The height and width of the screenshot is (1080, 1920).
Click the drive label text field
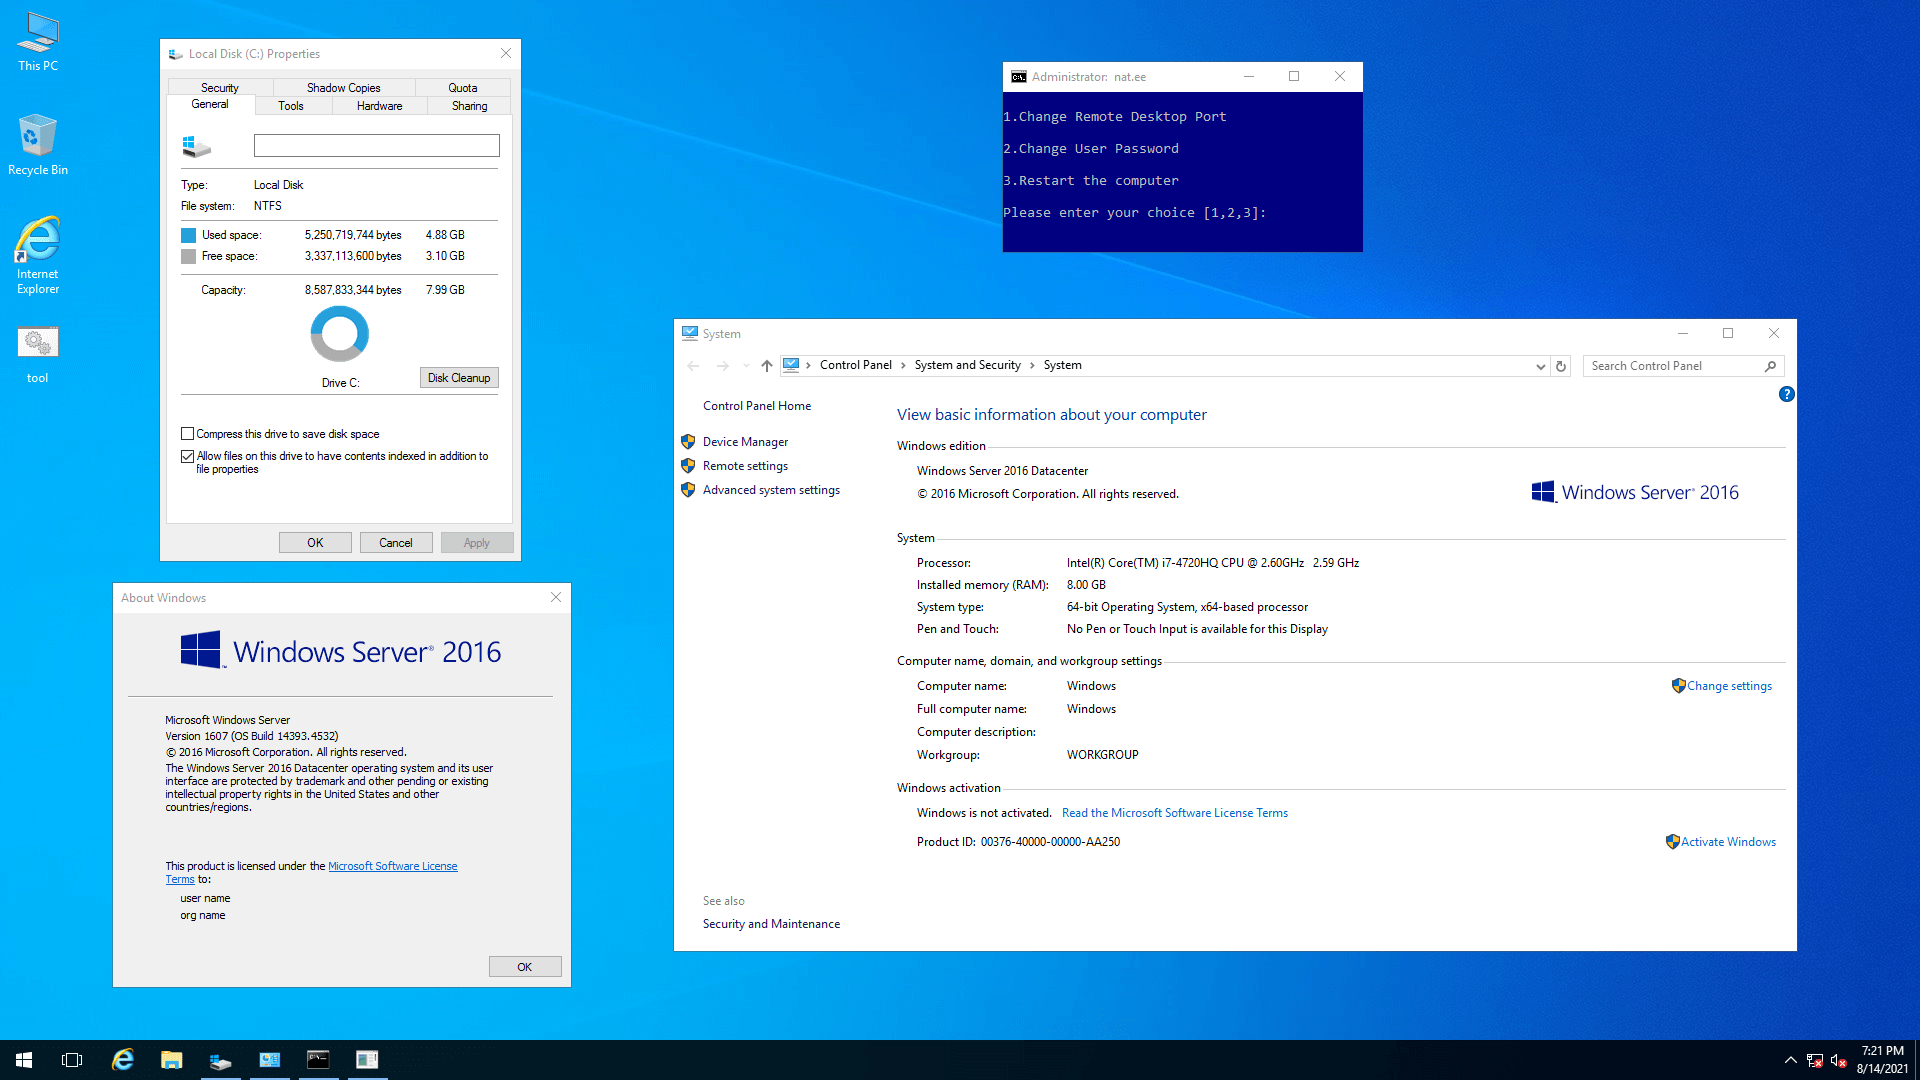(376, 146)
